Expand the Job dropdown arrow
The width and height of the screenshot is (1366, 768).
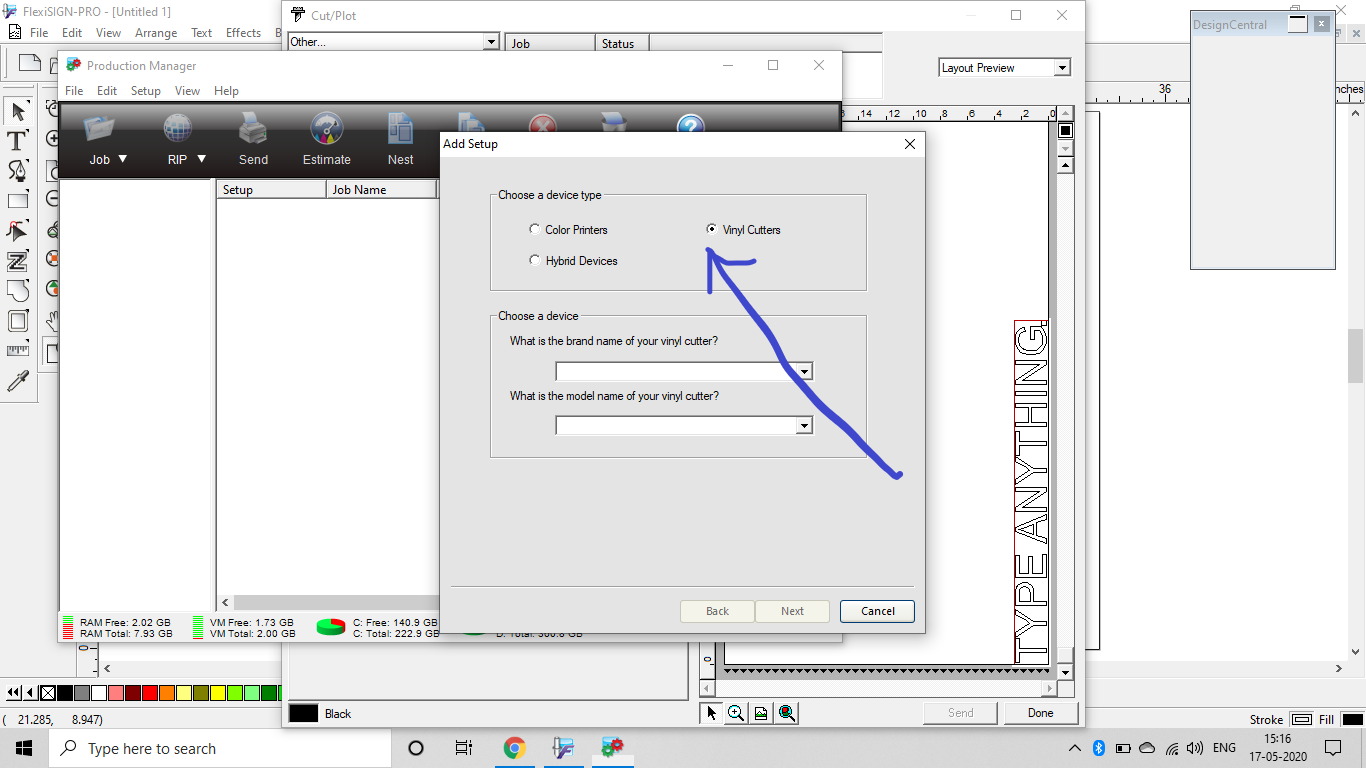123,159
